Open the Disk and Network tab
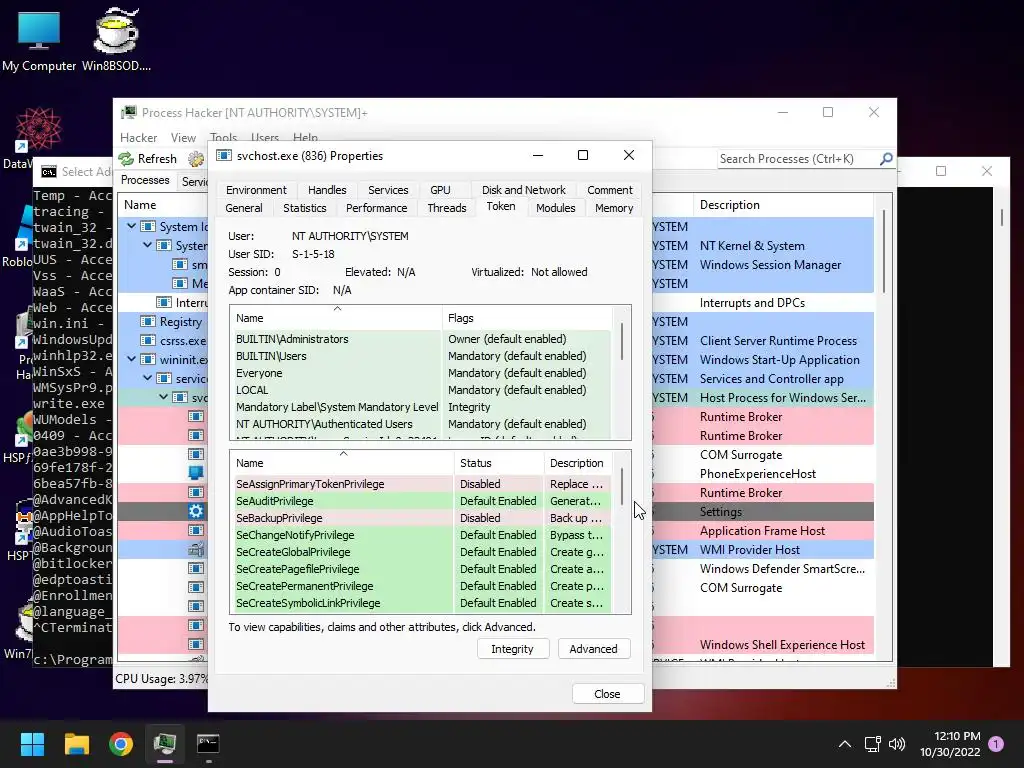1024x768 pixels. tap(524, 190)
